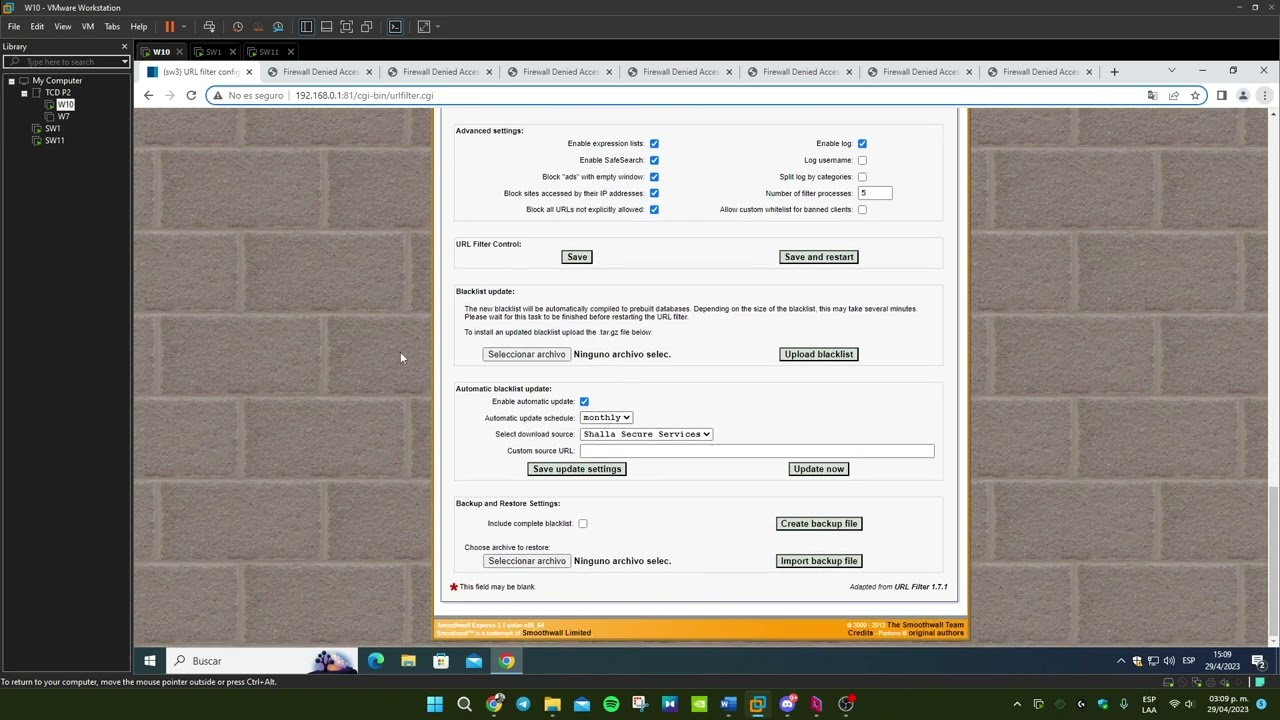Open guest Chrome three-dot menu
1280x720 pixels.
pos(1264,95)
